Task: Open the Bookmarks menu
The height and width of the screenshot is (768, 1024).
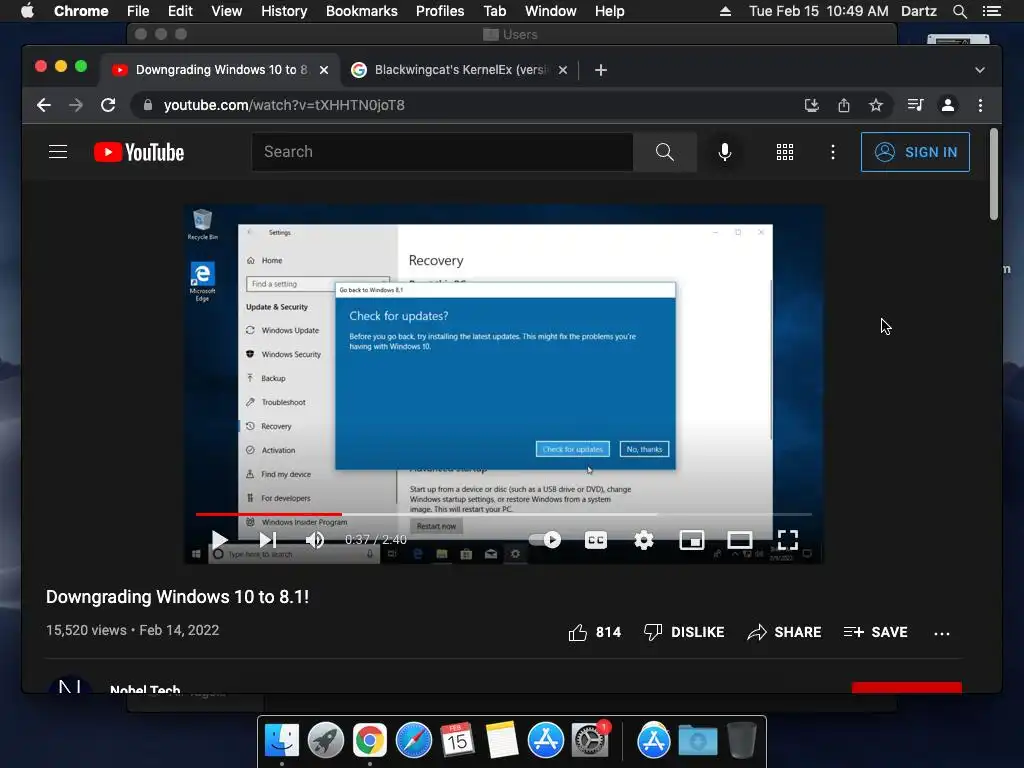Action: coord(362,11)
